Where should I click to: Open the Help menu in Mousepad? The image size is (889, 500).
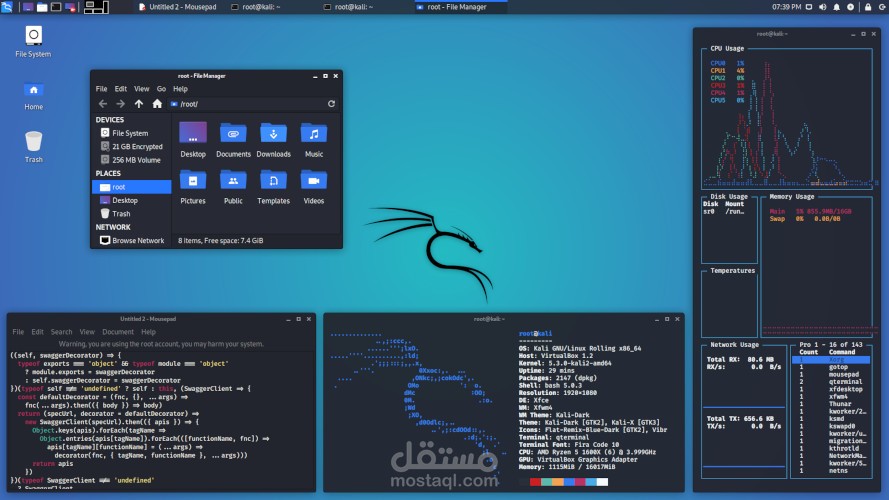(149, 332)
